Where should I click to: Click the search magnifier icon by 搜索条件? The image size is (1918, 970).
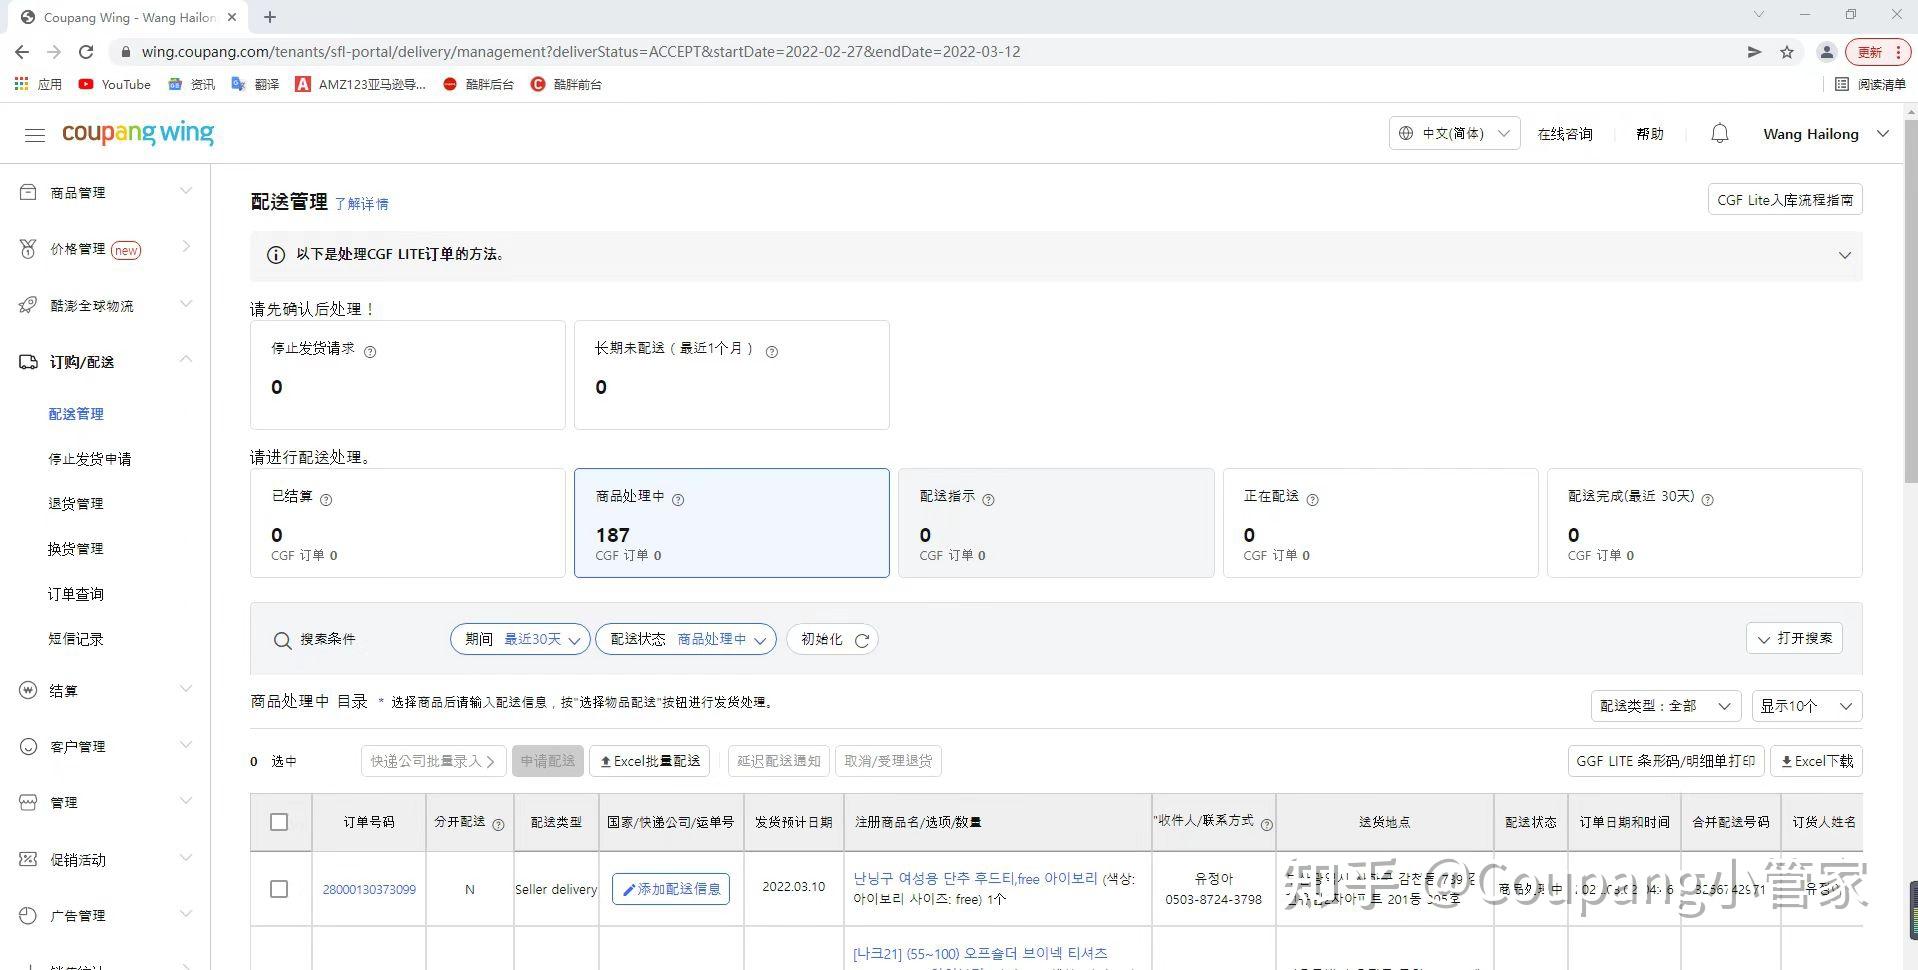point(282,640)
